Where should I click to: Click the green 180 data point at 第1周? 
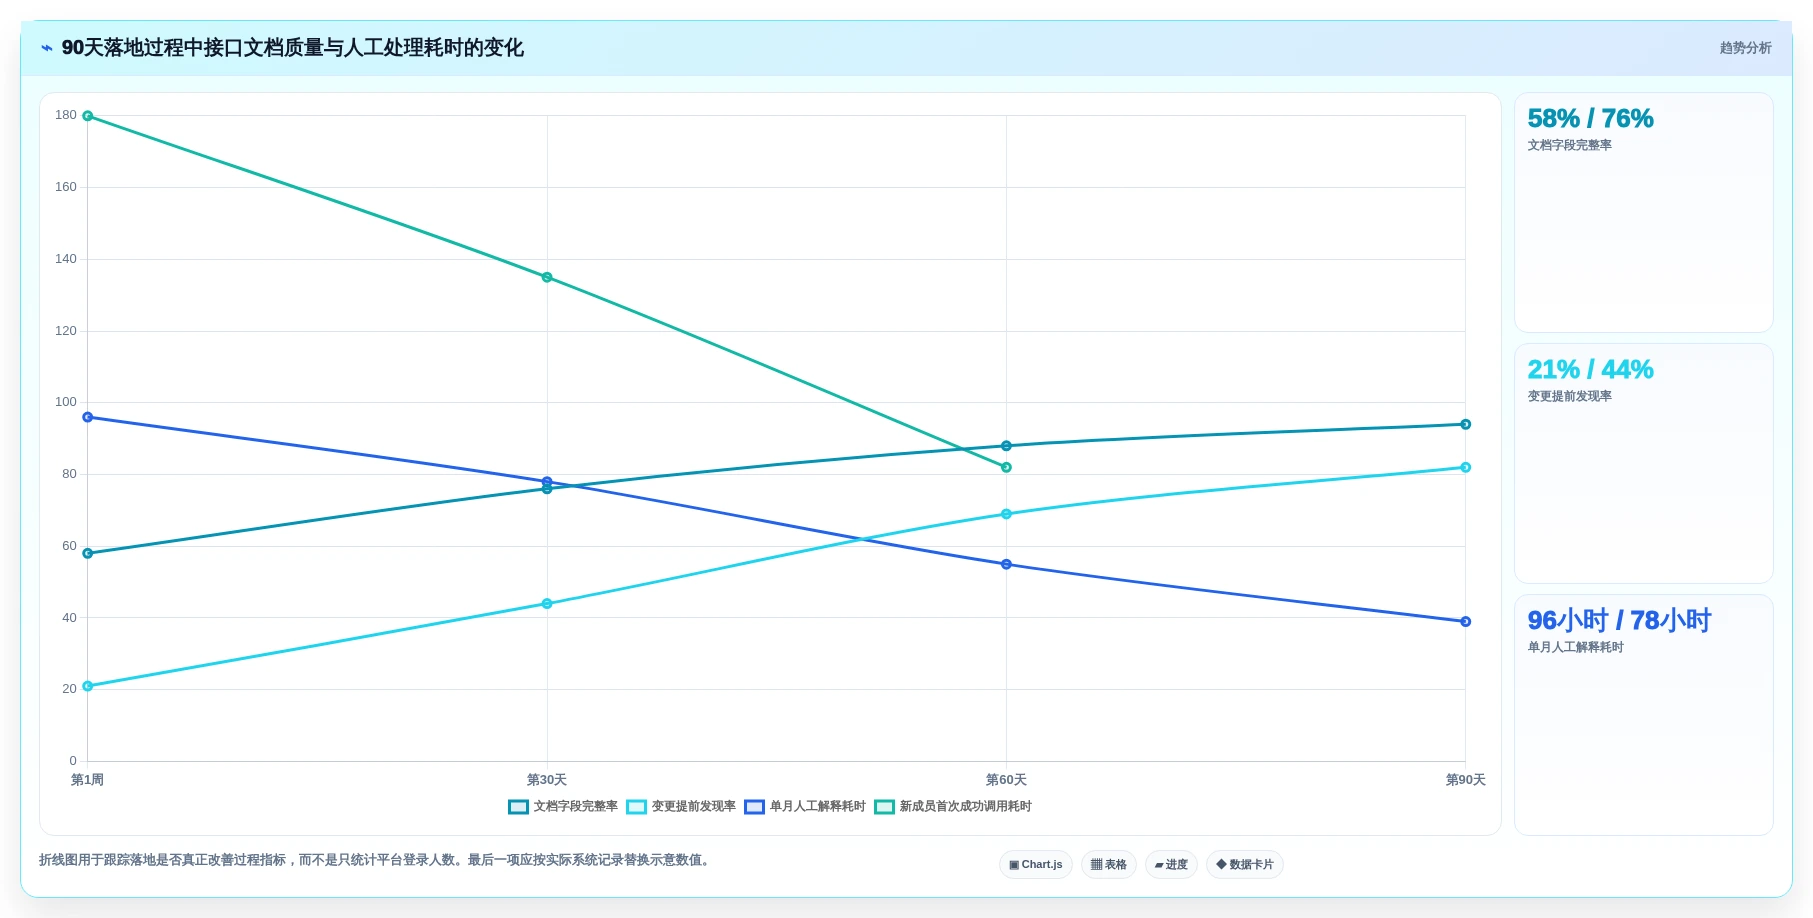pos(88,116)
